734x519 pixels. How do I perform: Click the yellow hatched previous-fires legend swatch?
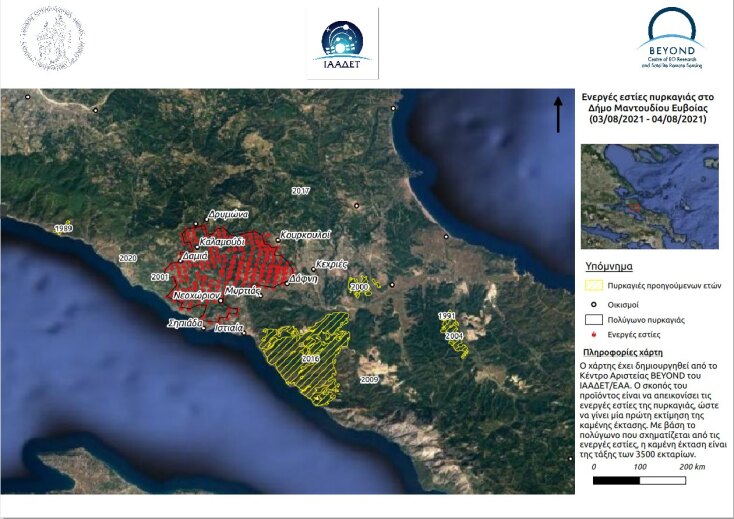tap(594, 286)
